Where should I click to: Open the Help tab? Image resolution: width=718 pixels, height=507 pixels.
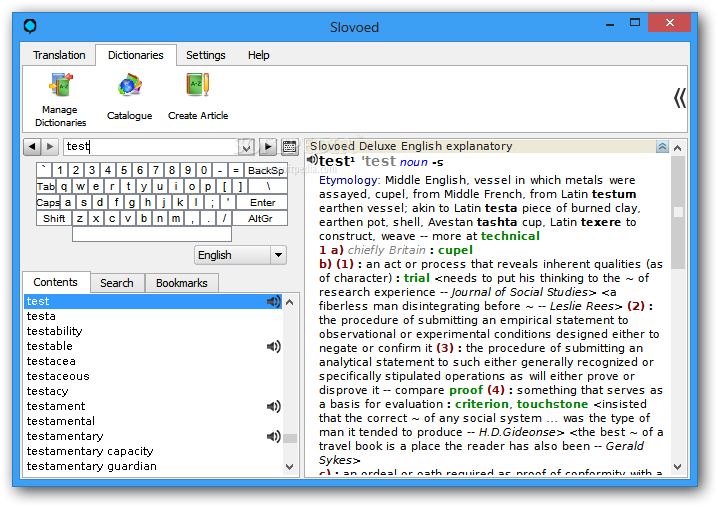(259, 55)
